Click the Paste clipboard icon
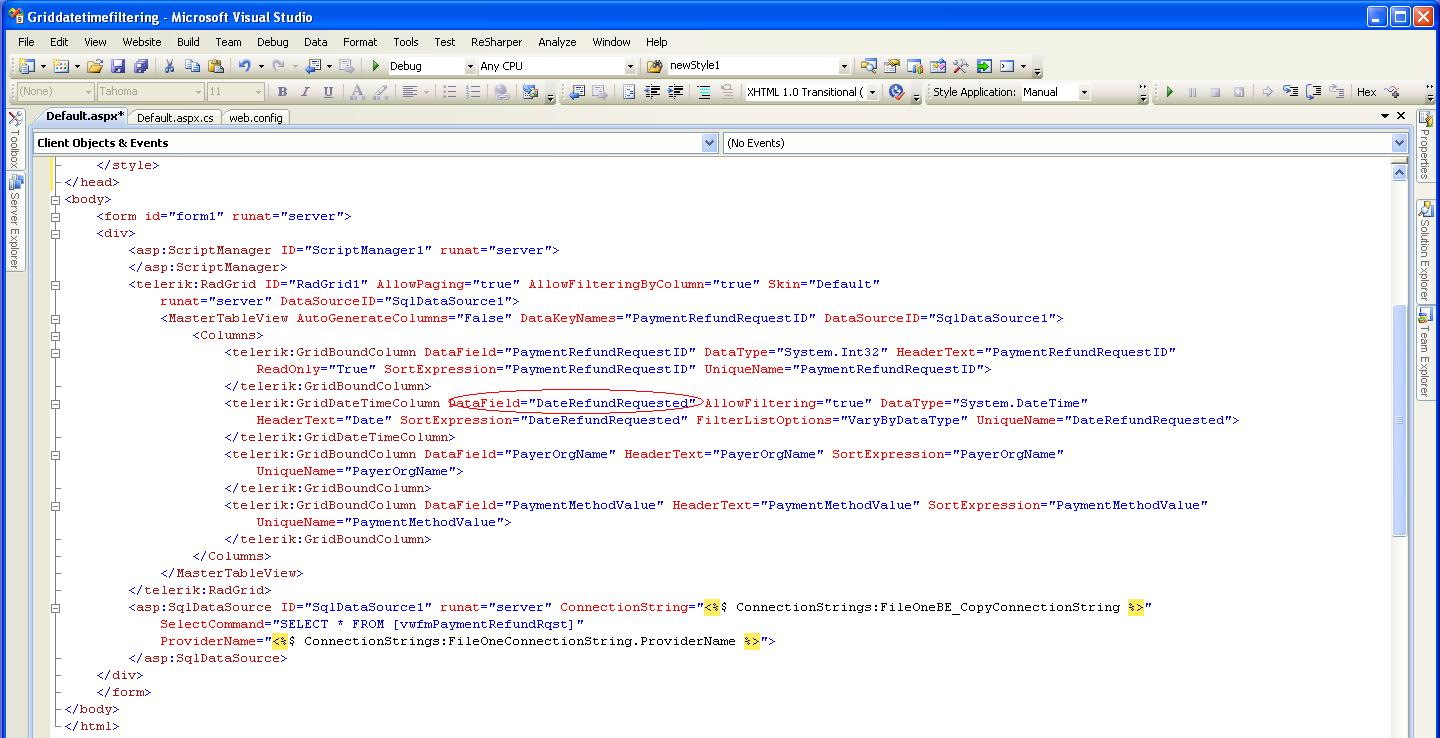The width and height of the screenshot is (1440, 738). 215,66
